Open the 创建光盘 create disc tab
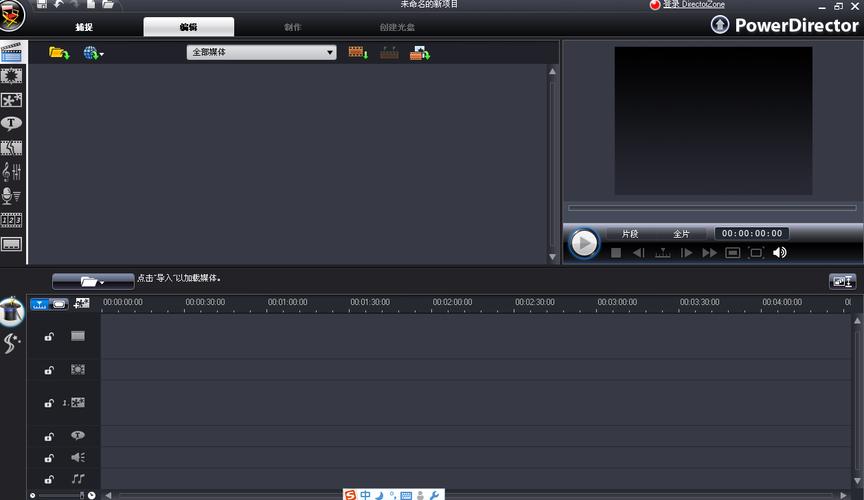 coord(397,27)
